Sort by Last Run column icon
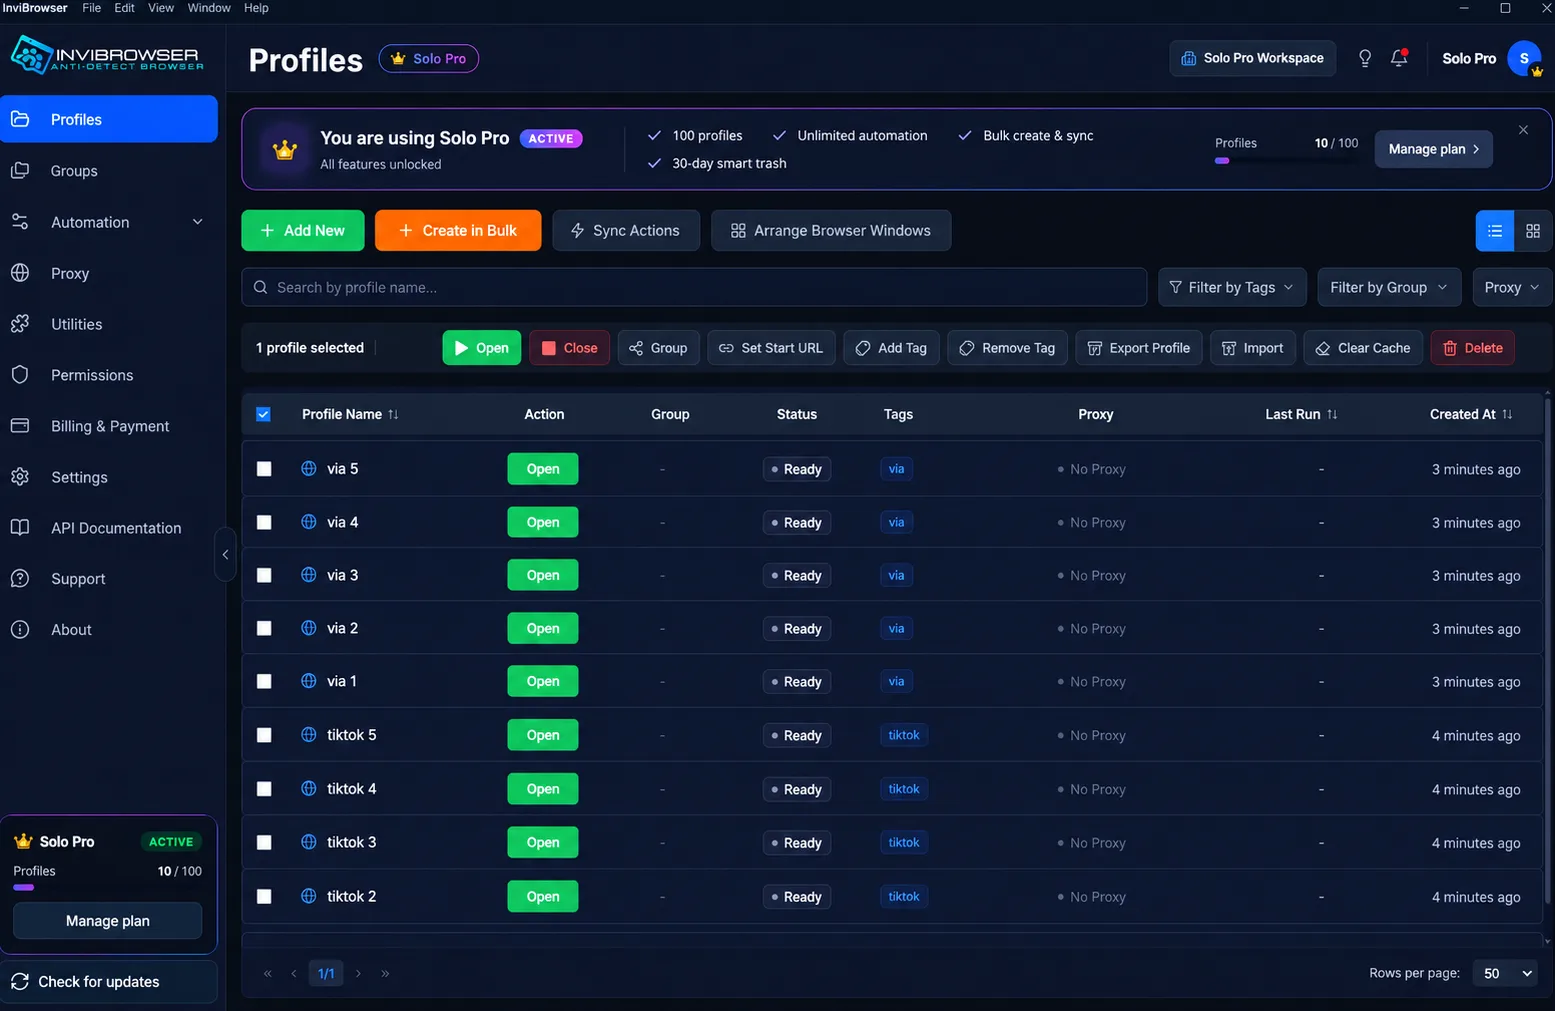Viewport: 1555px width, 1011px height. (1332, 414)
